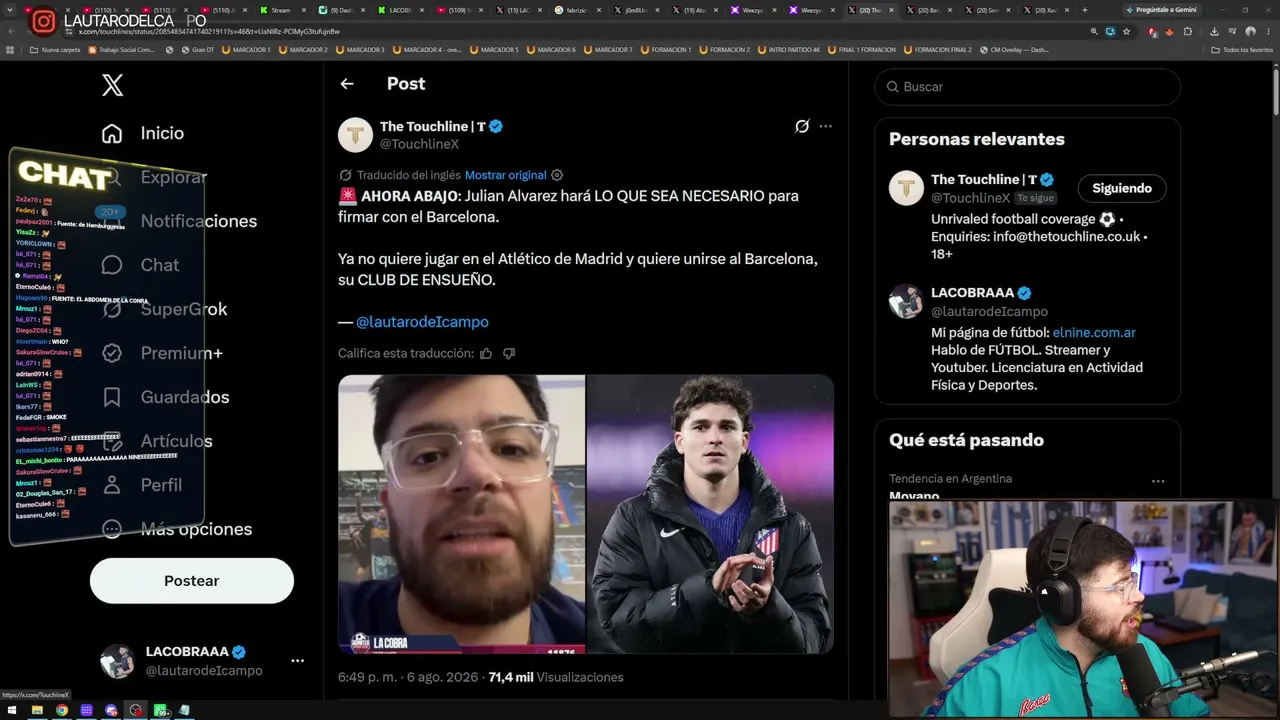Open more options in Qué está pasando
1280x720 pixels.
point(1158,481)
